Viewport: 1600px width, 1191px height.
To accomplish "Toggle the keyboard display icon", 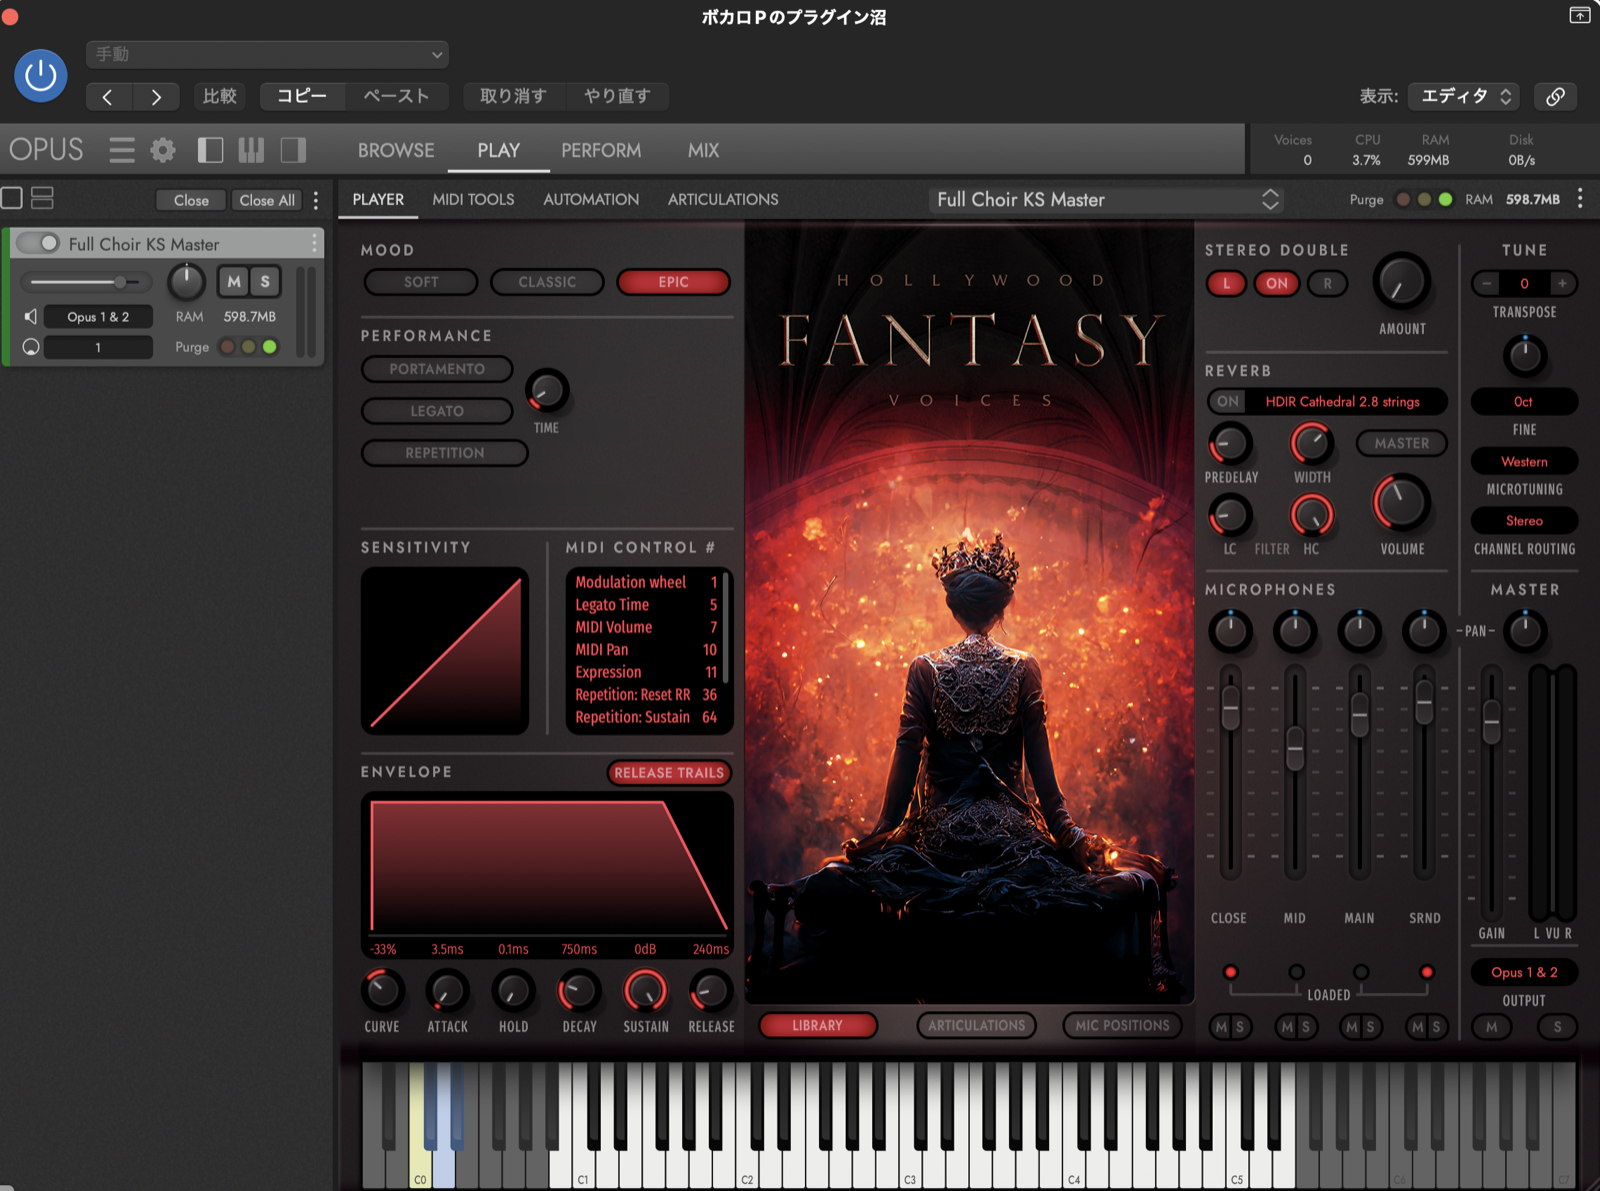I will coord(251,150).
